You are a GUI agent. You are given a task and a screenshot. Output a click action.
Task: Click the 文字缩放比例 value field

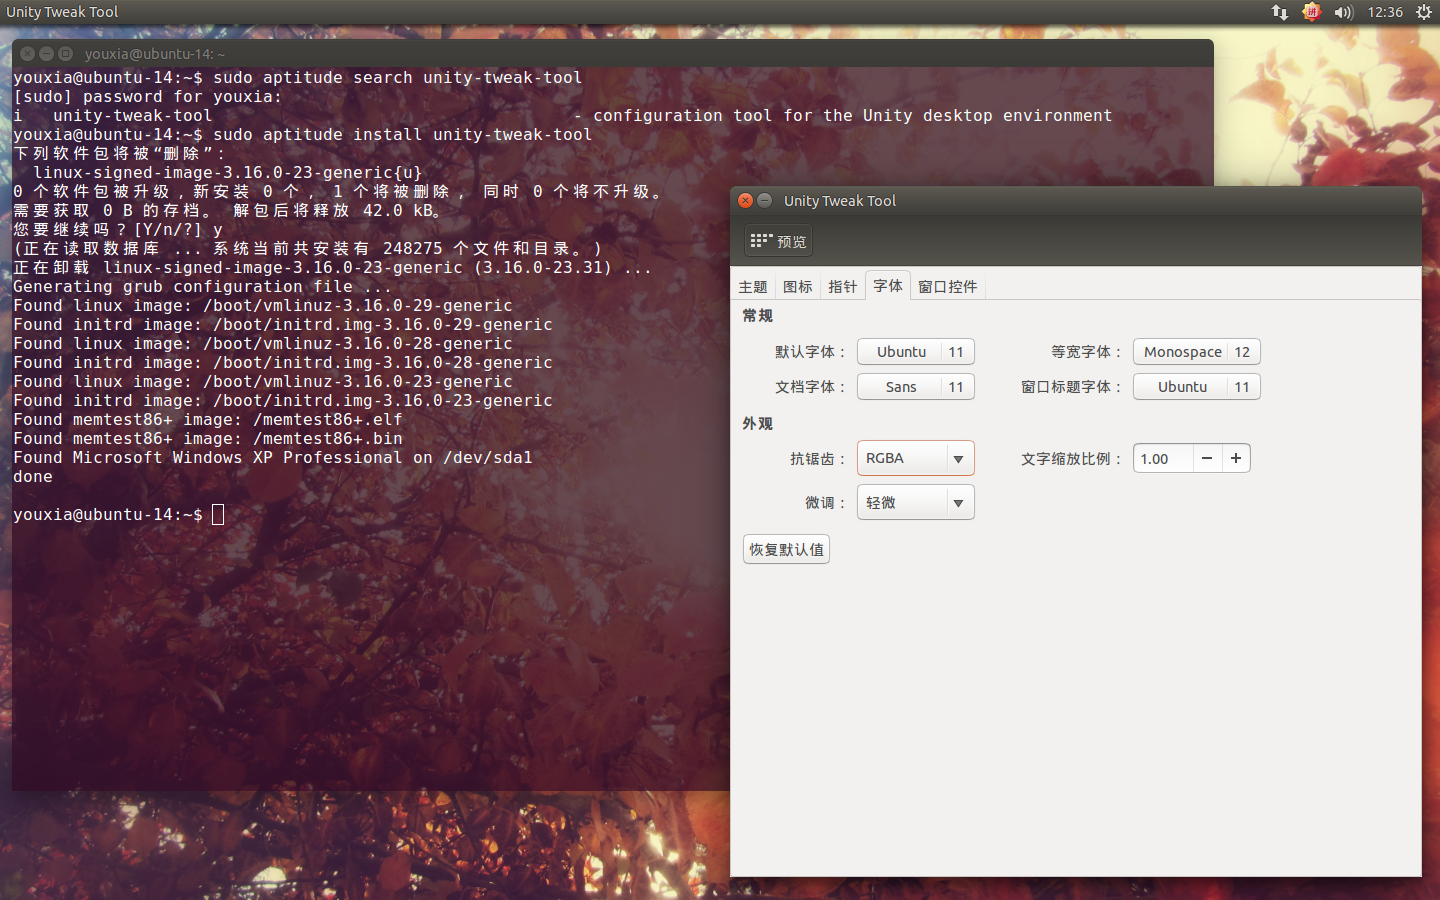click(x=1162, y=459)
